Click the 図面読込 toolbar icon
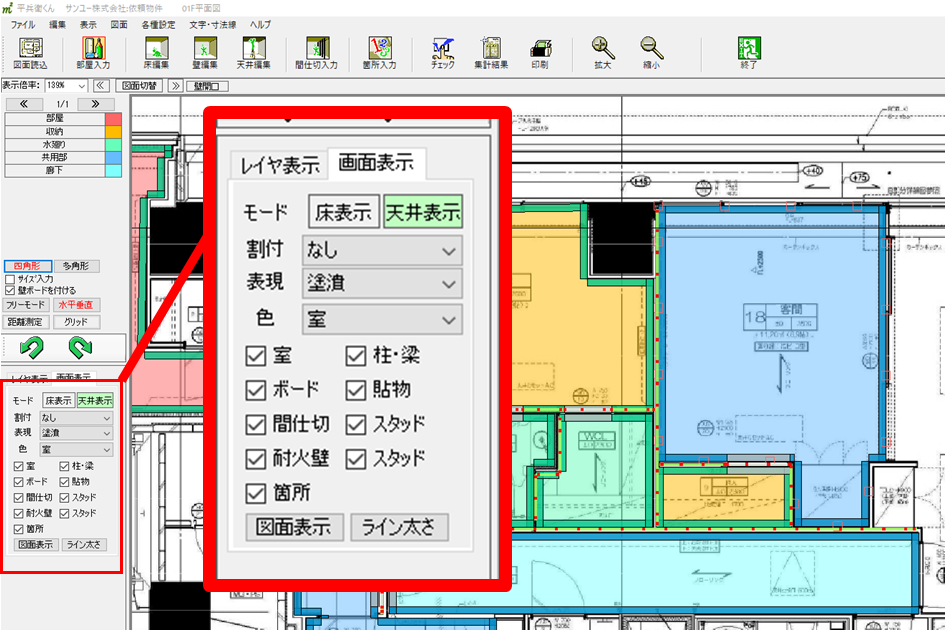945x630 pixels. (30, 50)
